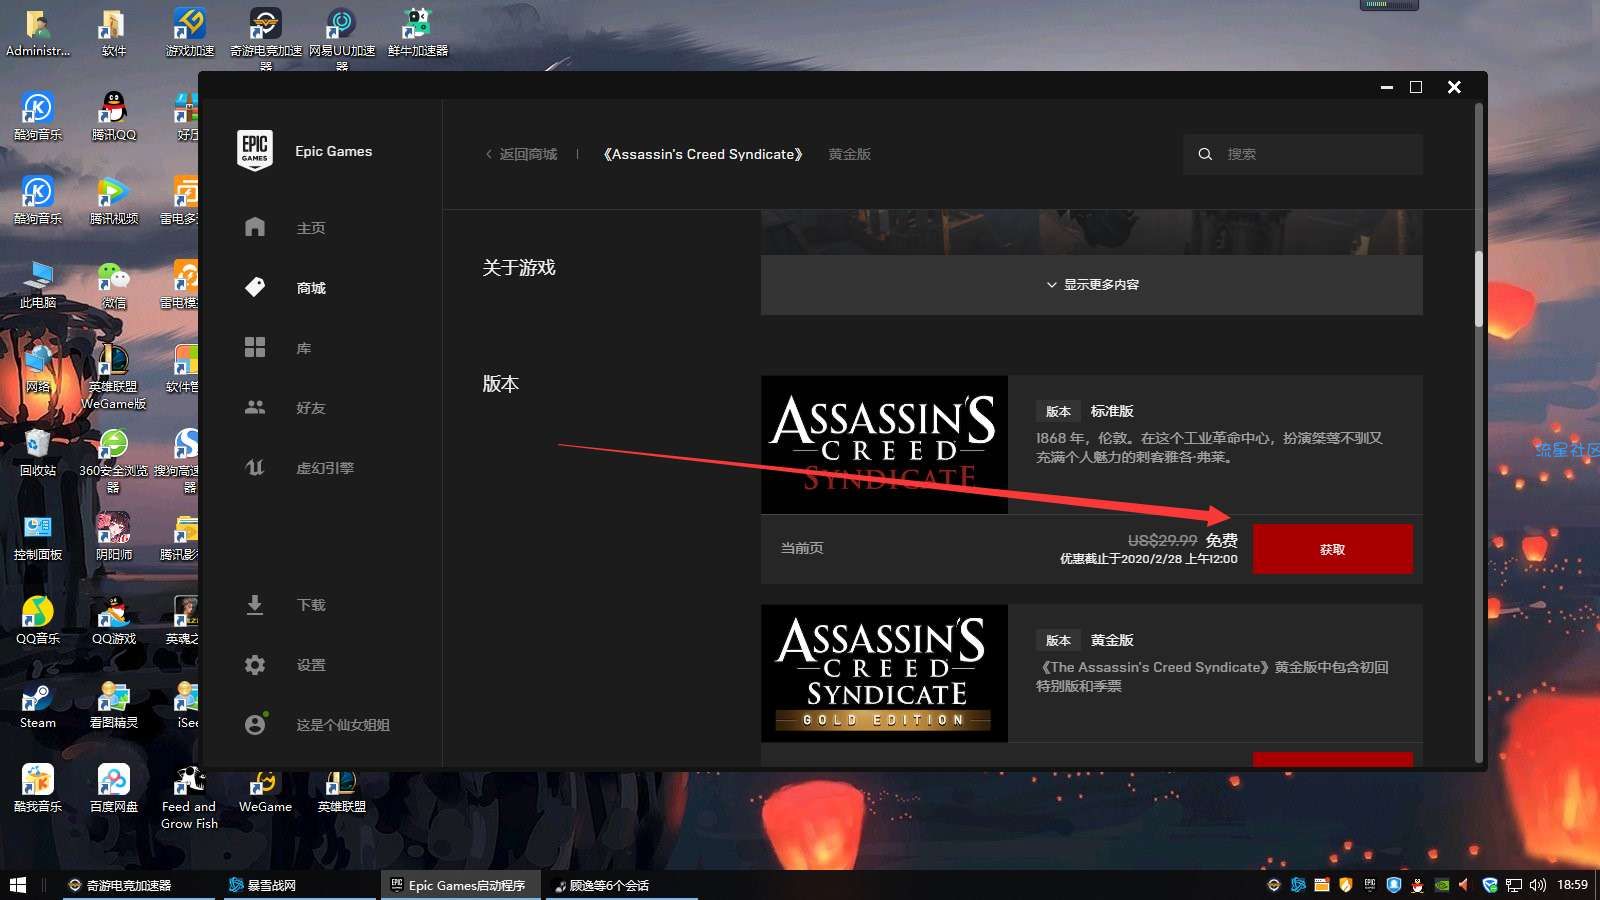Click the 当前页 label

(802, 548)
